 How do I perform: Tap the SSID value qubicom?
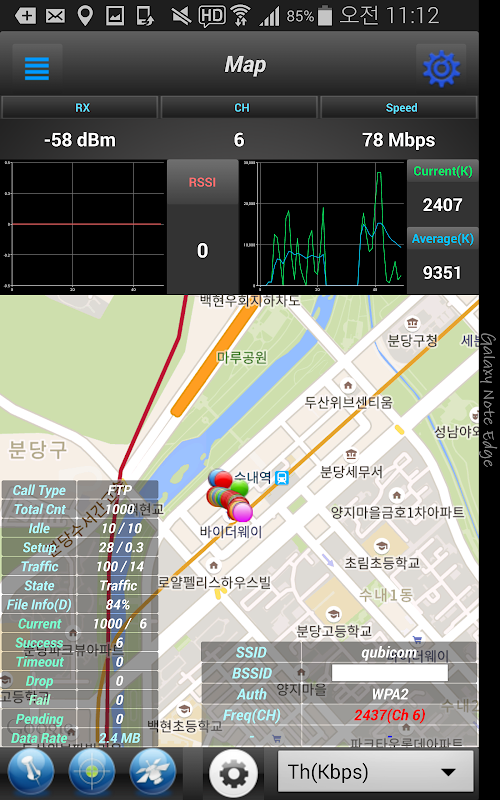pos(389,653)
